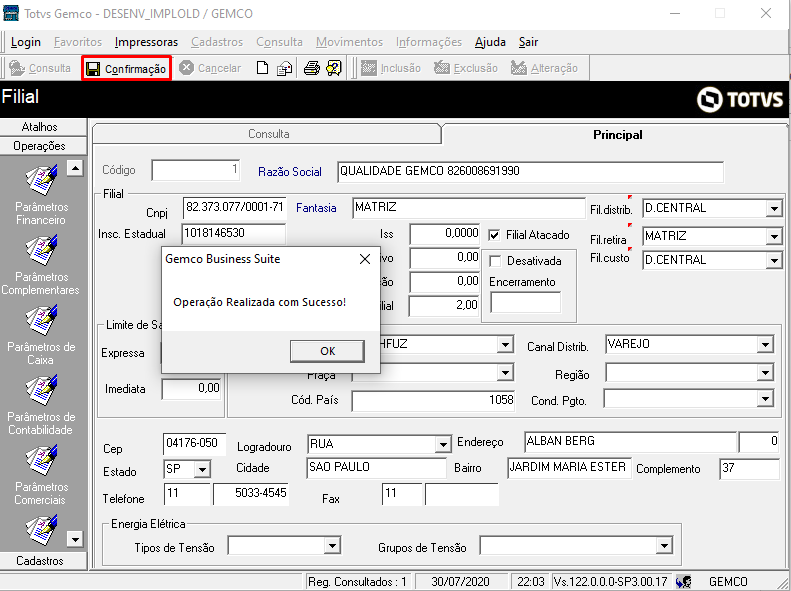Click the Razão Social input field
This screenshot has width=791, height=591.
pyautogui.click(x=530, y=171)
